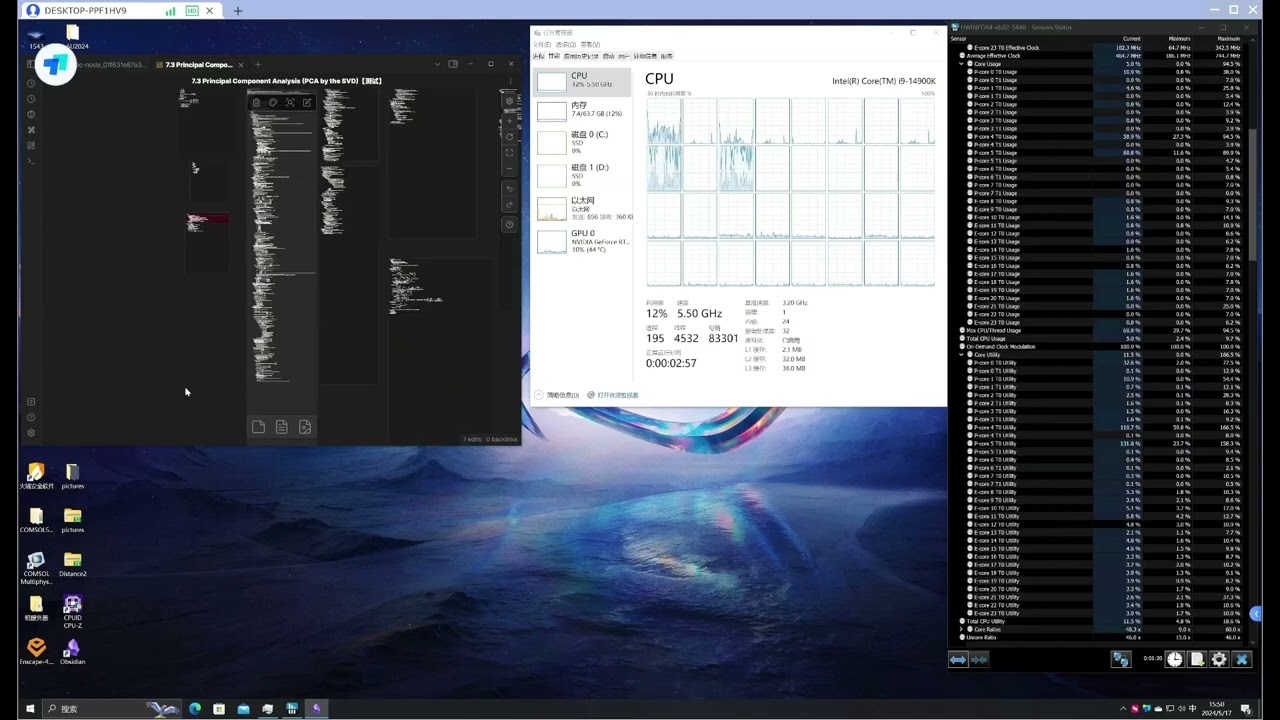Open the Obsidian desktop shortcut
The image size is (1280, 720).
(x=72, y=652)
